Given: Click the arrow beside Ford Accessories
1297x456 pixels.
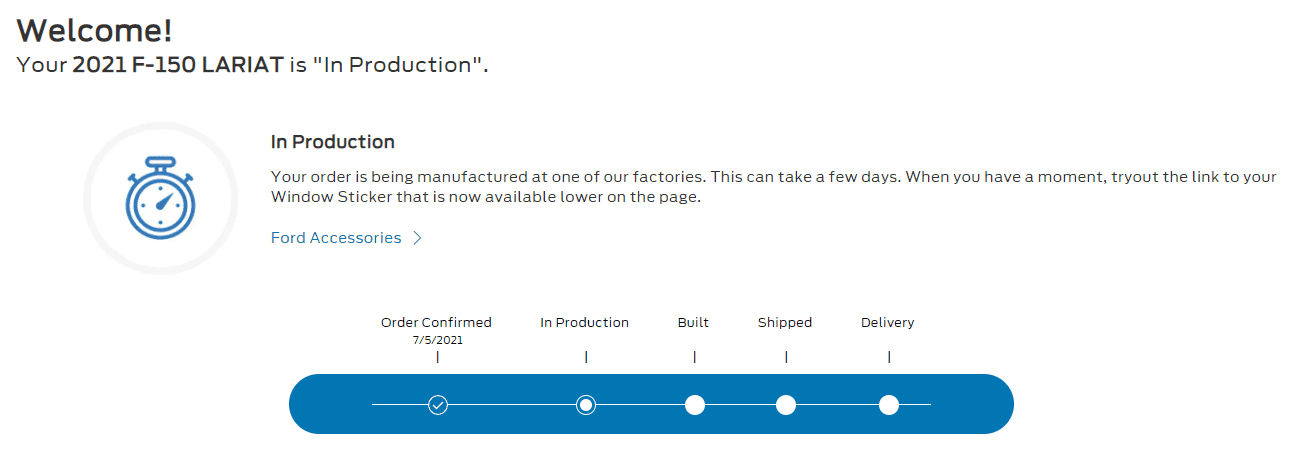Looking at the screenshot, I should [x=418, y=238].
